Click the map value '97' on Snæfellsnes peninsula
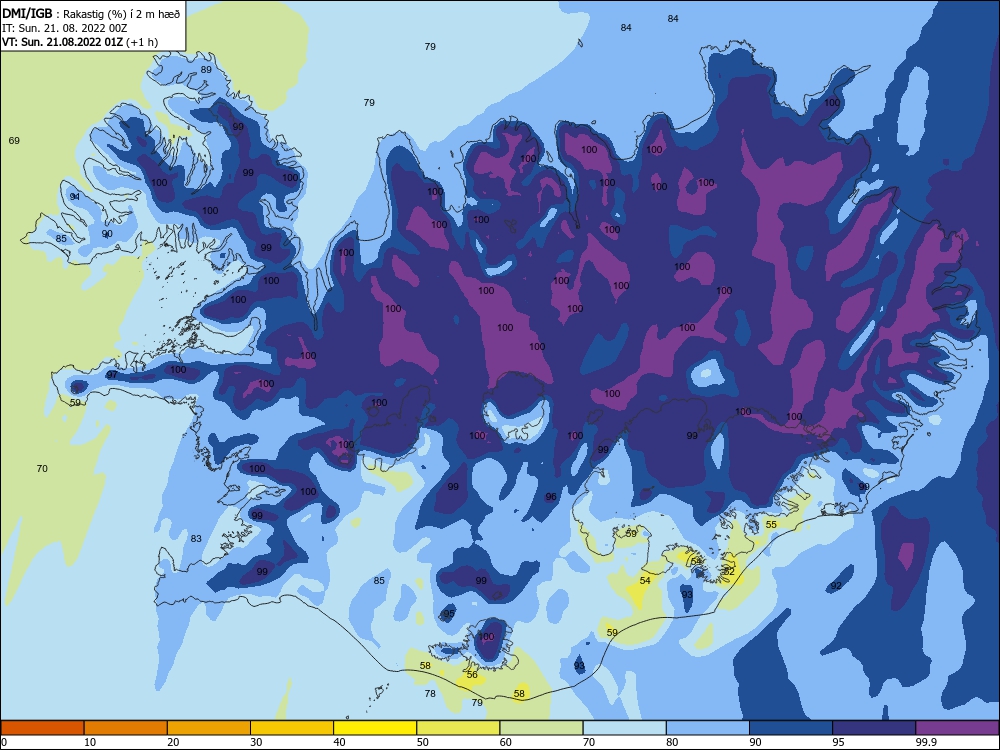Viewport: 1000px width, 750px height. tap(112, 374)
